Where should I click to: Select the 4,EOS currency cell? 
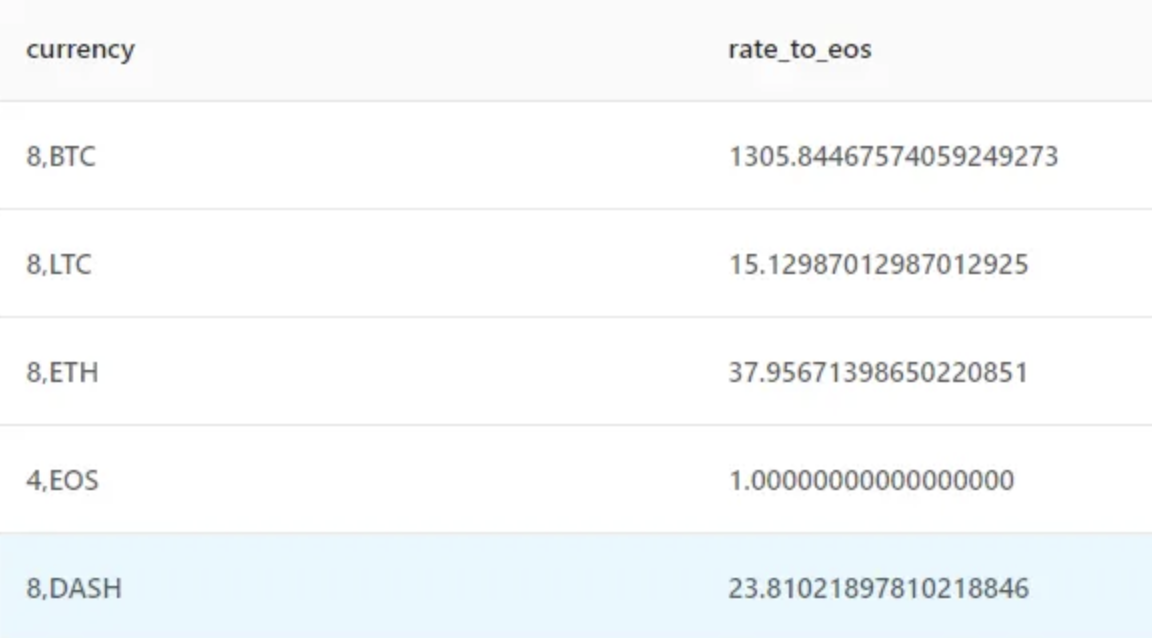(62, 481)
